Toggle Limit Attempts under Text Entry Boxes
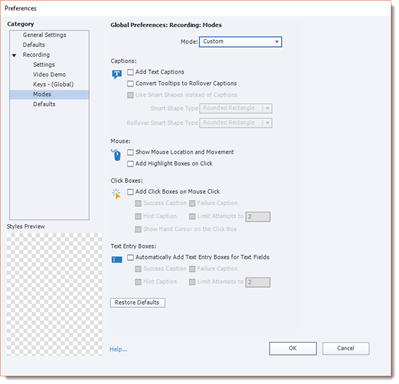The width and height of the screenshot is (399, 384). pos(192,282)
